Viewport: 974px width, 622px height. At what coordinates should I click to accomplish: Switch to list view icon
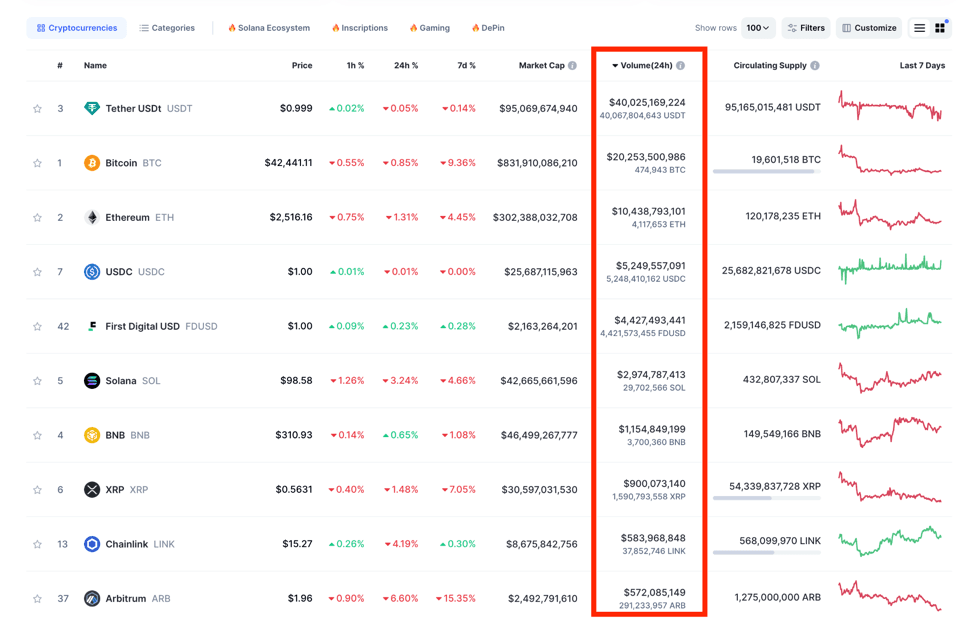pos(919,28)
